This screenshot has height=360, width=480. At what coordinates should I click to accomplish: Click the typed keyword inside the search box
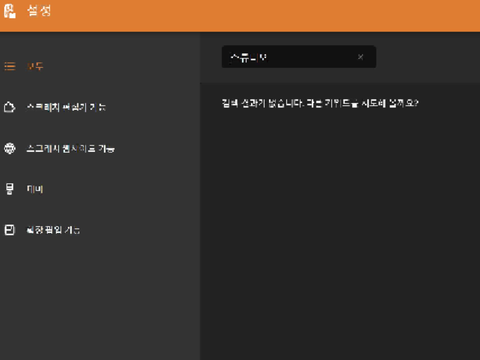pos(249,57)
